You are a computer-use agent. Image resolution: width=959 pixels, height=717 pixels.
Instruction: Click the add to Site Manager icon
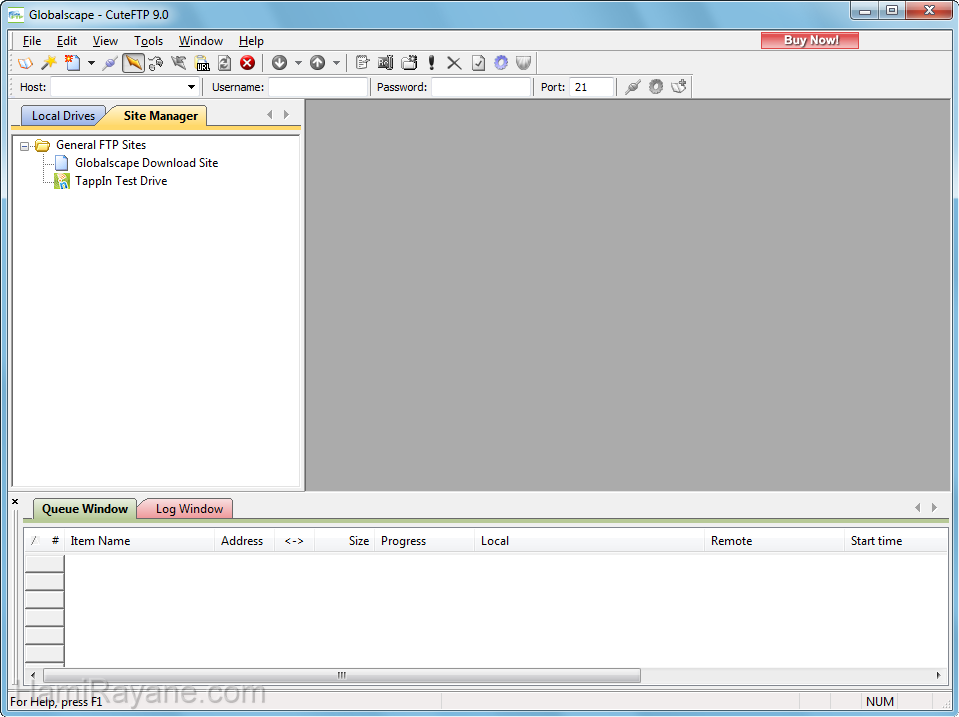(679, 87)
